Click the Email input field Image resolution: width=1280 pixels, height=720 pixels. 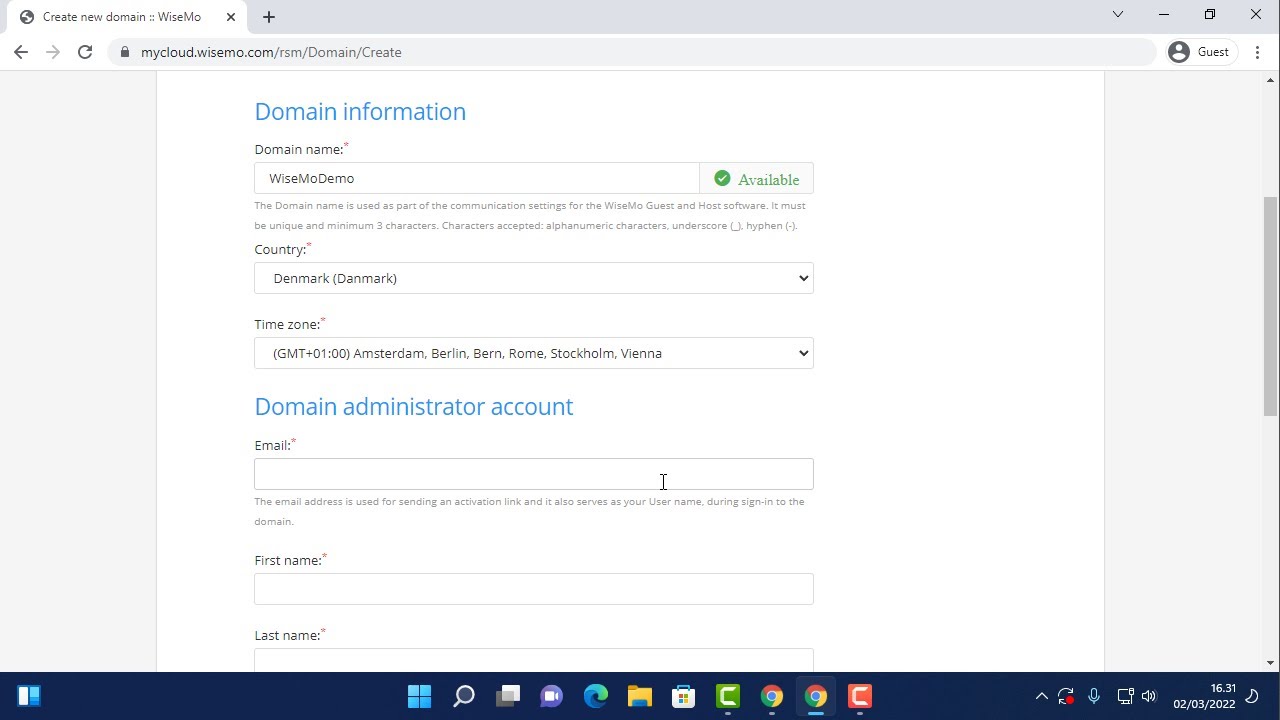(x=534, y=474)
